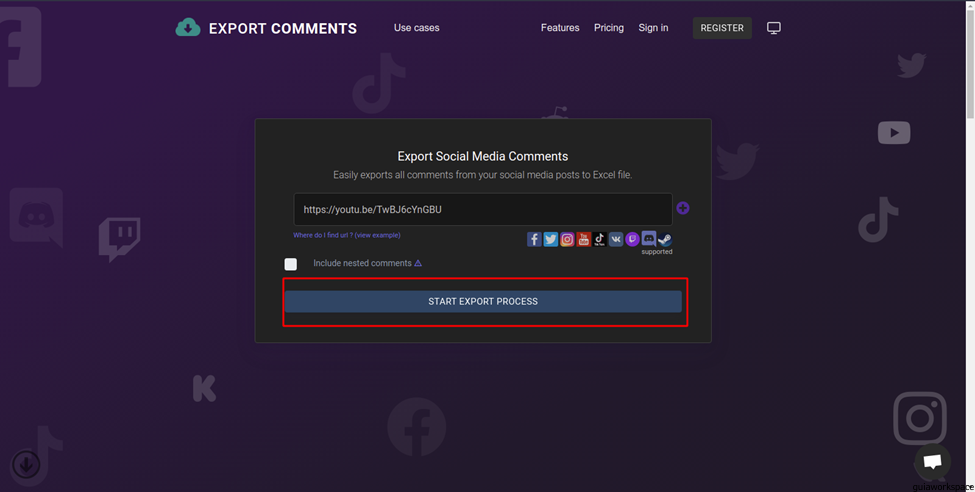Click the 'Export Social Media Comments' heading
The width and height of the screenshot is (975, 492).
483,156
